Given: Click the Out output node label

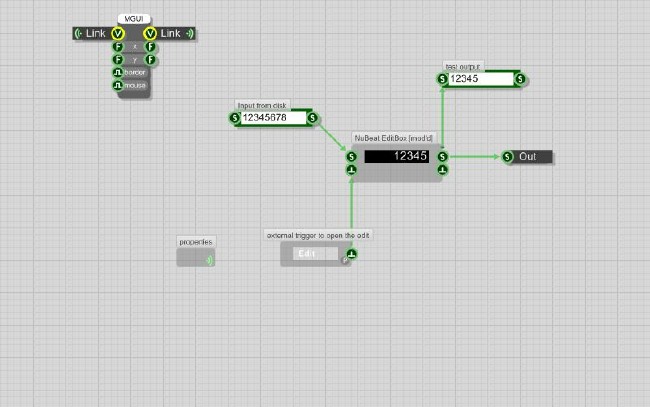Looking at the screenshot, I should [x=532, y=156].
